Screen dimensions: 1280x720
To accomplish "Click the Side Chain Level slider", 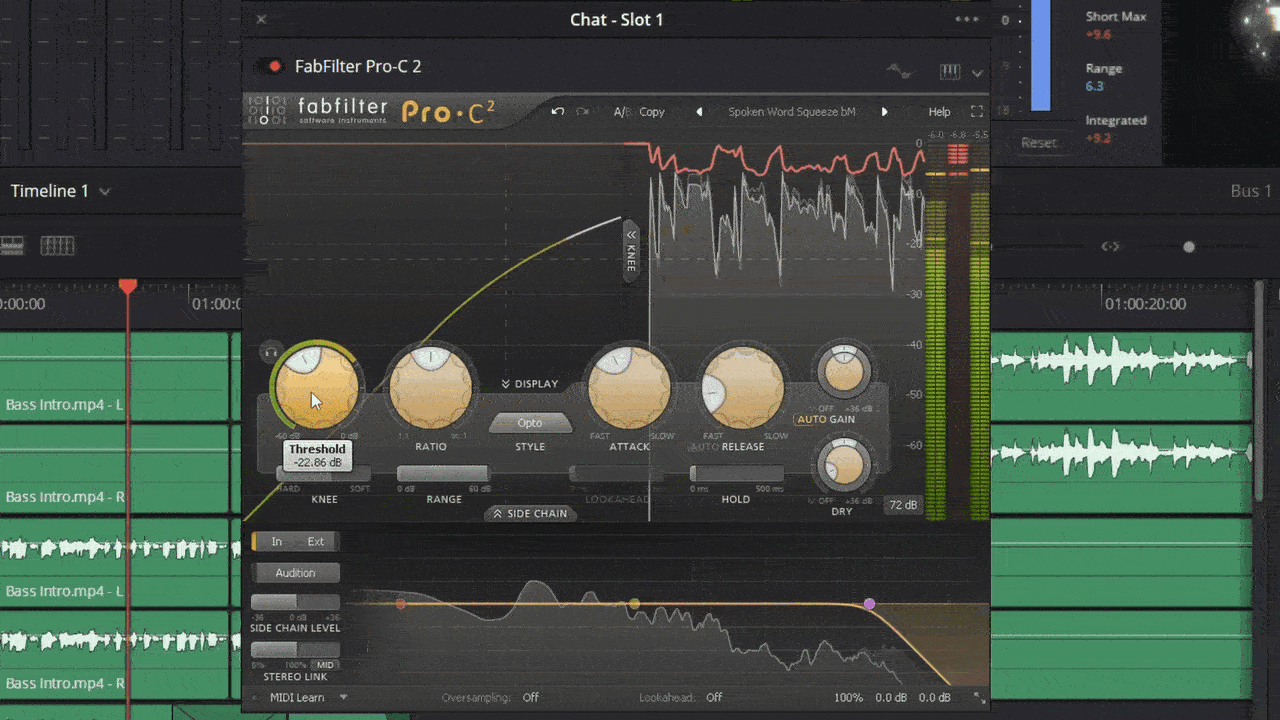I will [x=295, y=603].
